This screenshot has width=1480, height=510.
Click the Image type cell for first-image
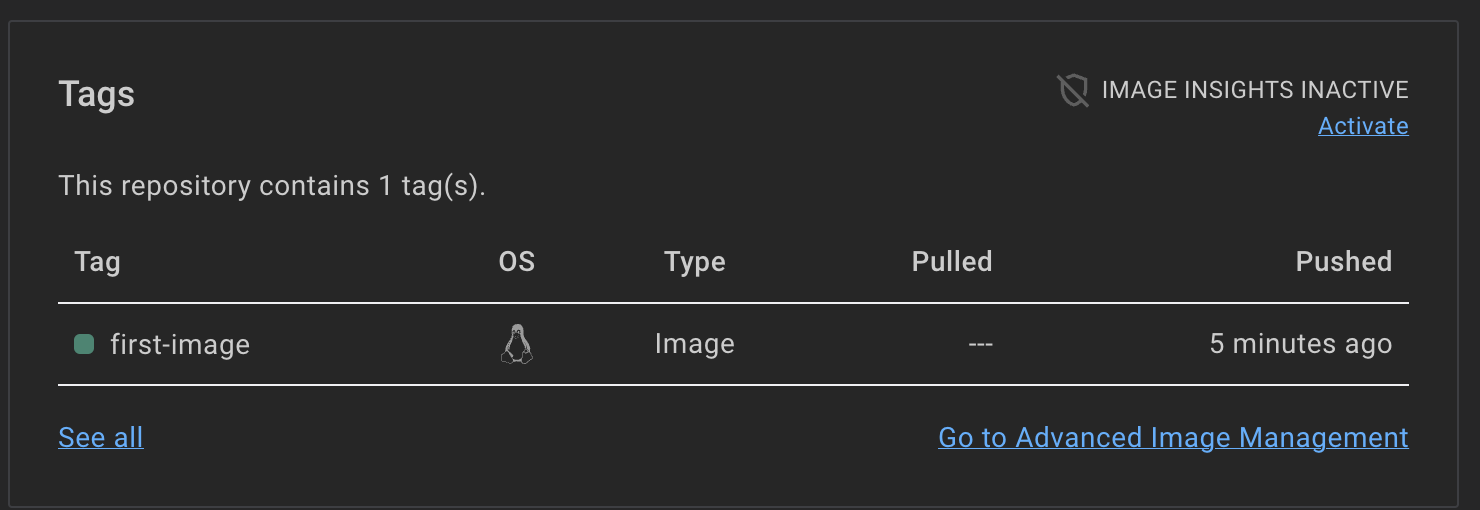[694, 344]
